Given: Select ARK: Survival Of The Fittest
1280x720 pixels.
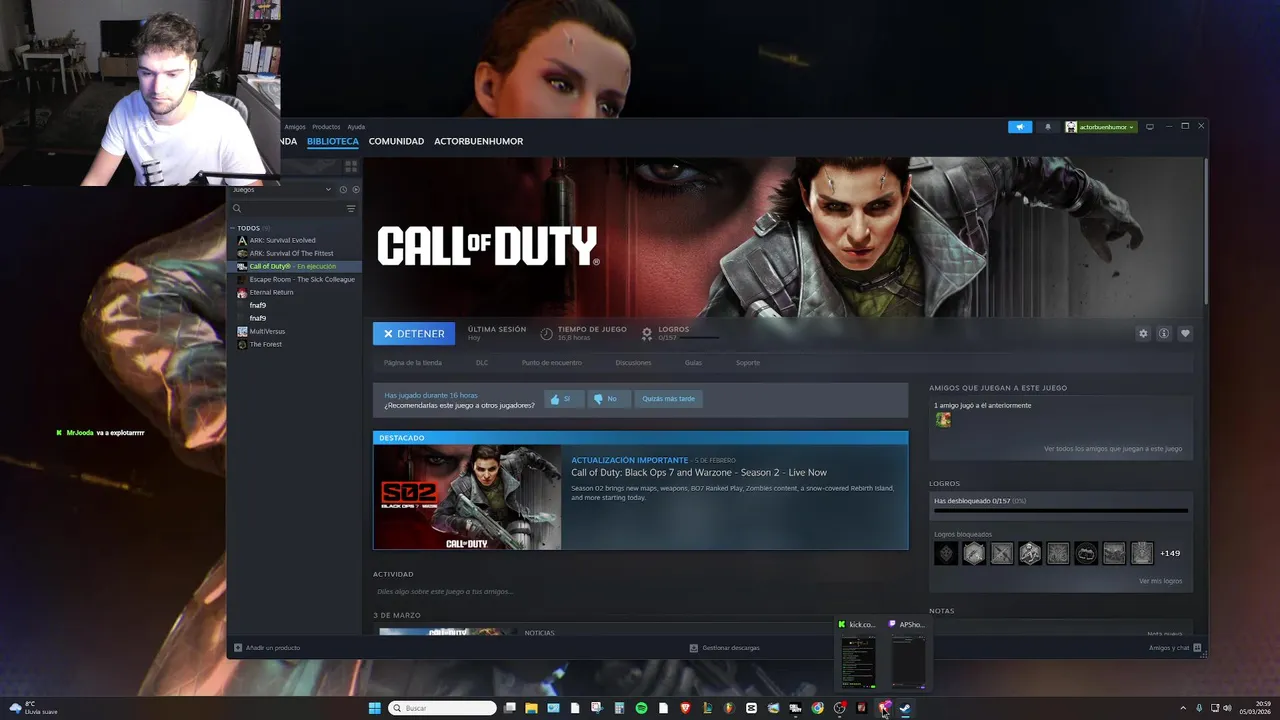Looking at the screenshot, I should point(291,253).
